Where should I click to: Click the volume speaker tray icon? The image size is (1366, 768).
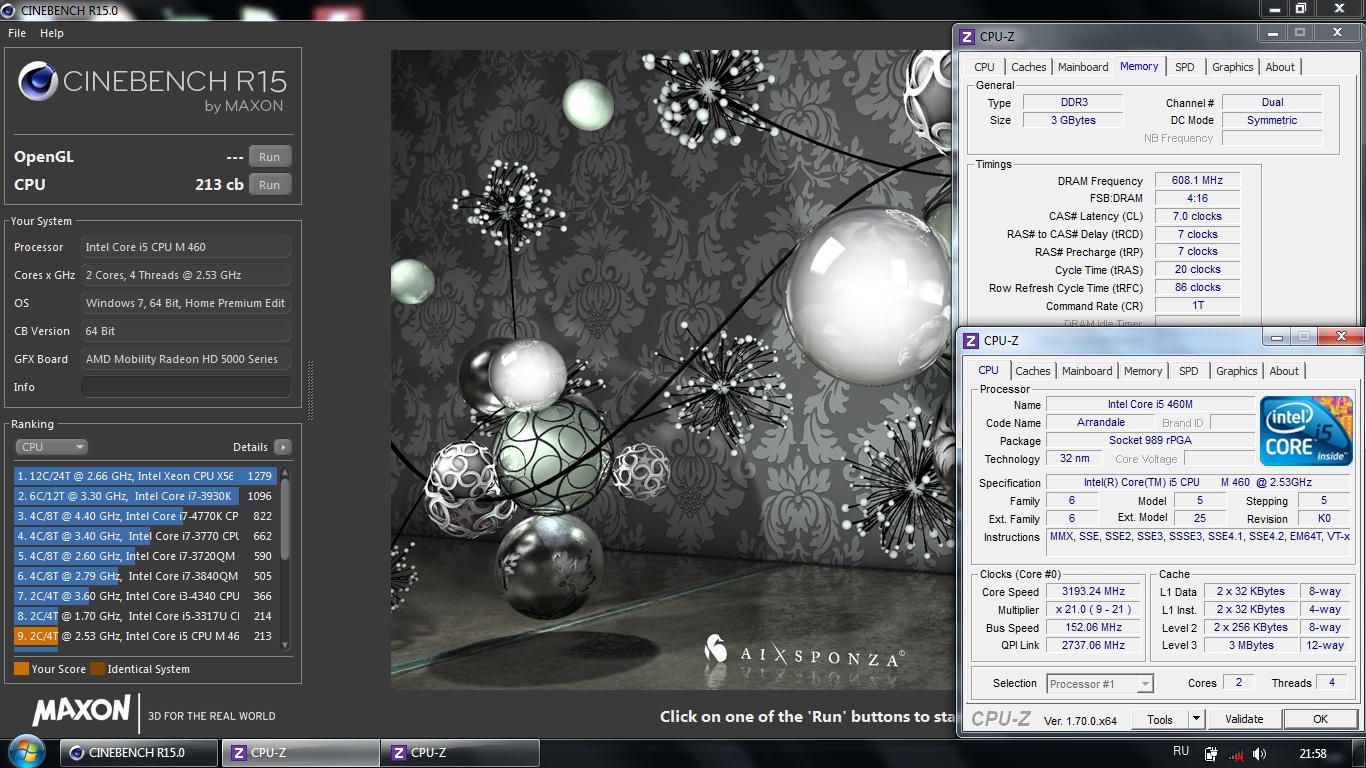tap(1259, 753)
